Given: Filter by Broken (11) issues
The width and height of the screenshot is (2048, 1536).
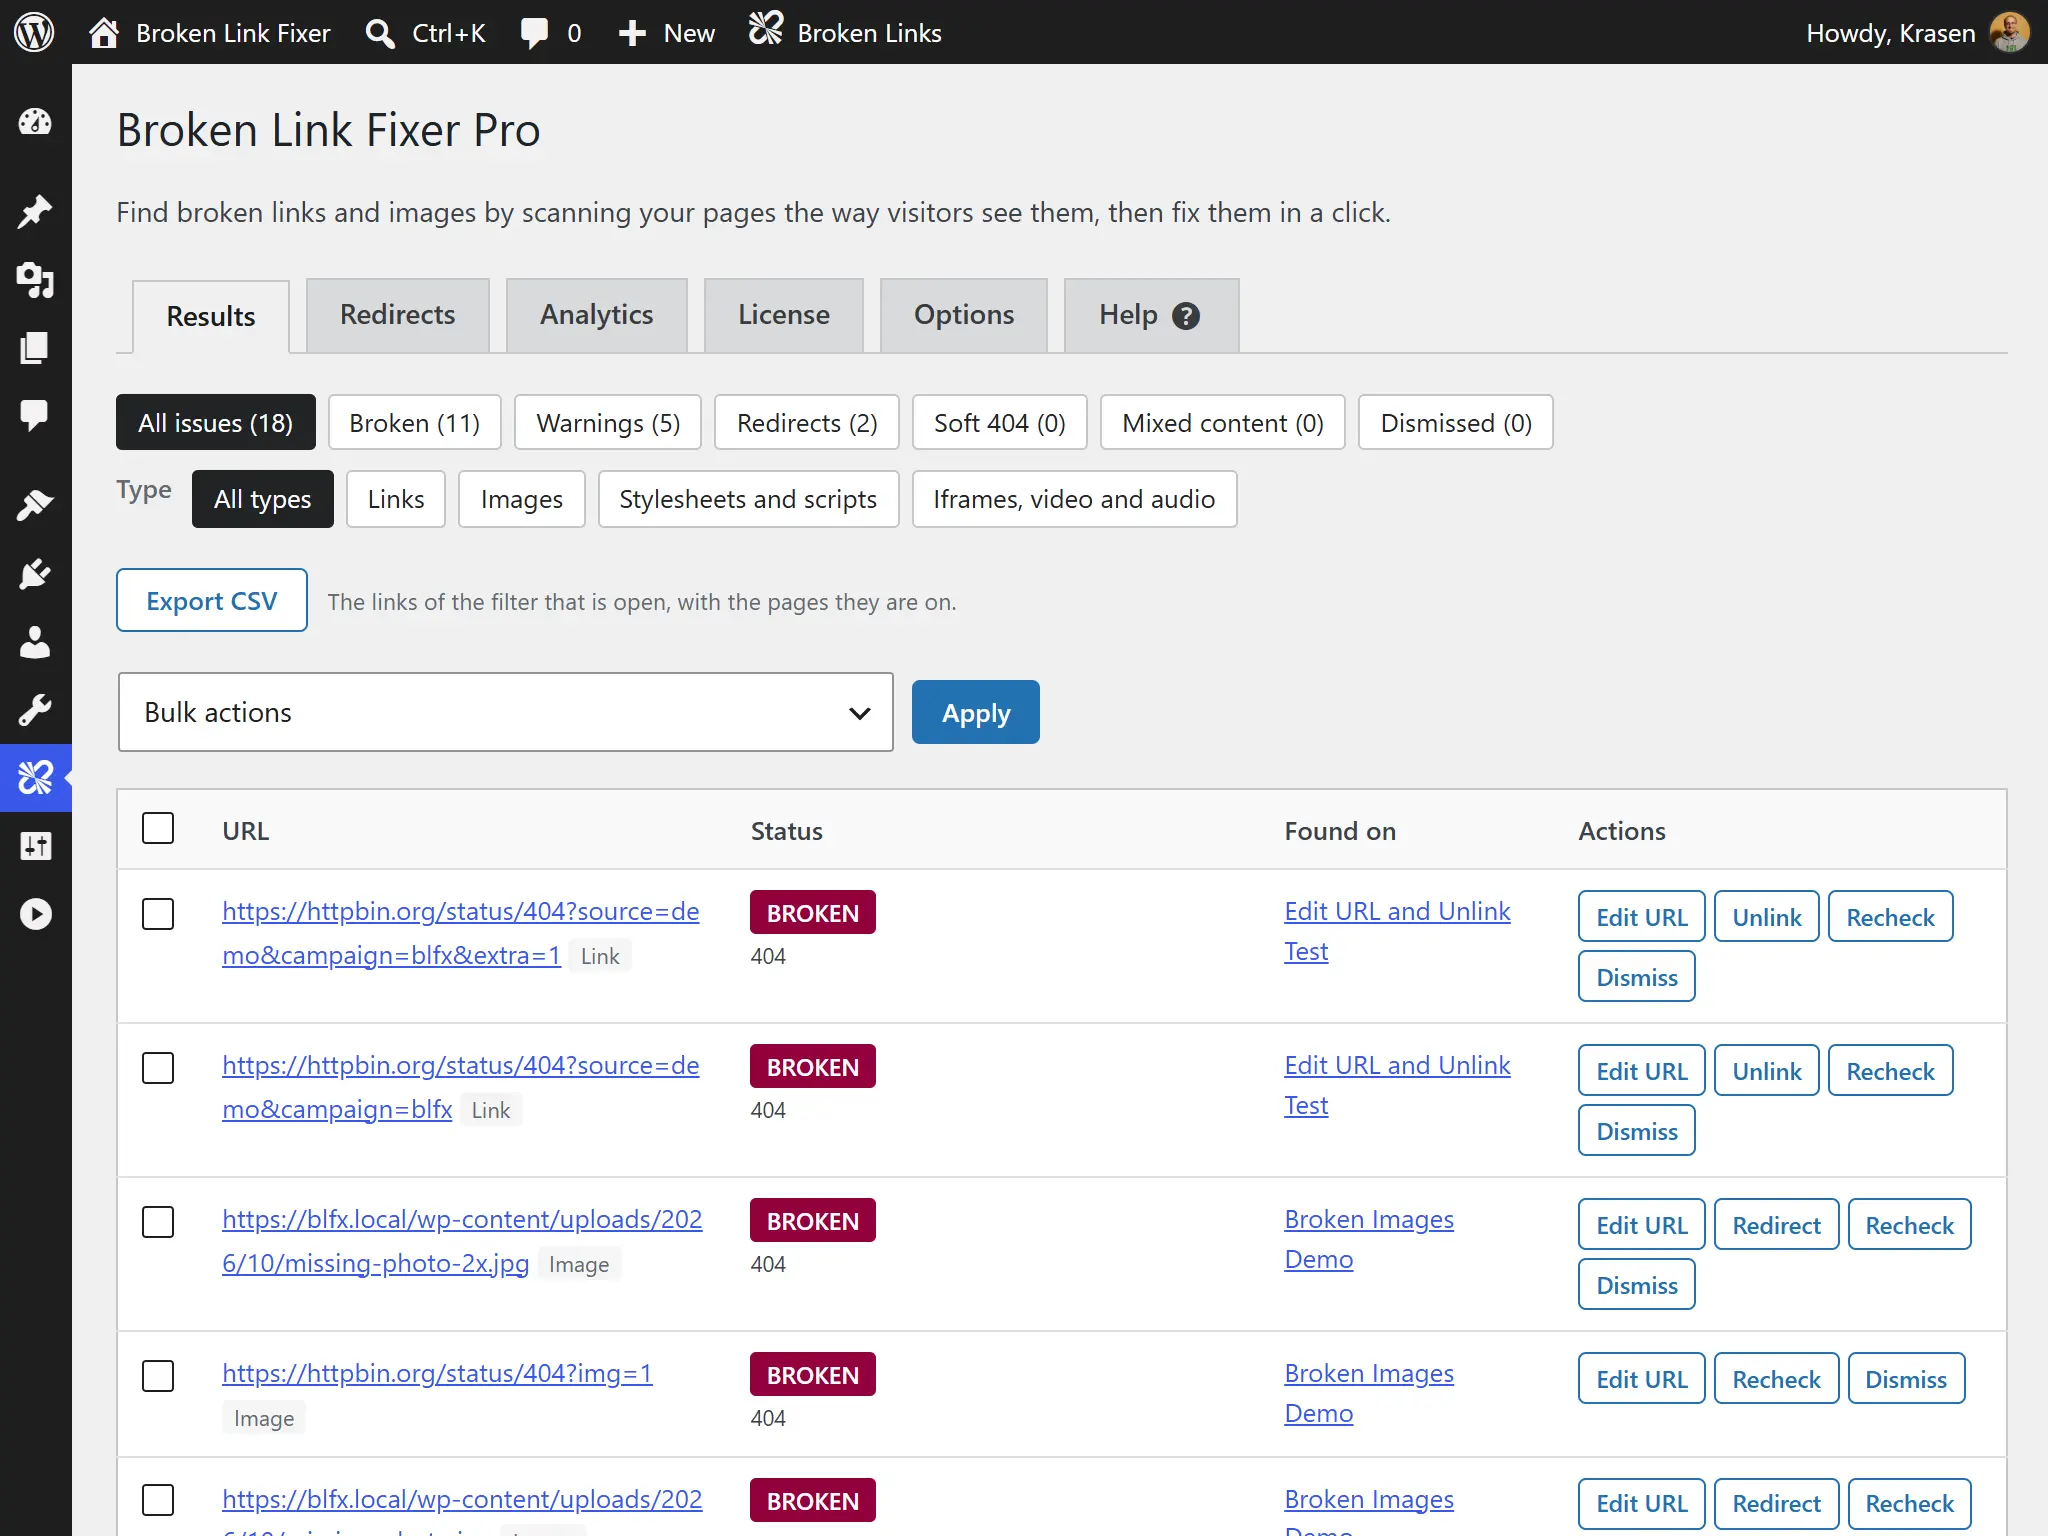Looking at the screenshot, I should click(x=415, y=423).
